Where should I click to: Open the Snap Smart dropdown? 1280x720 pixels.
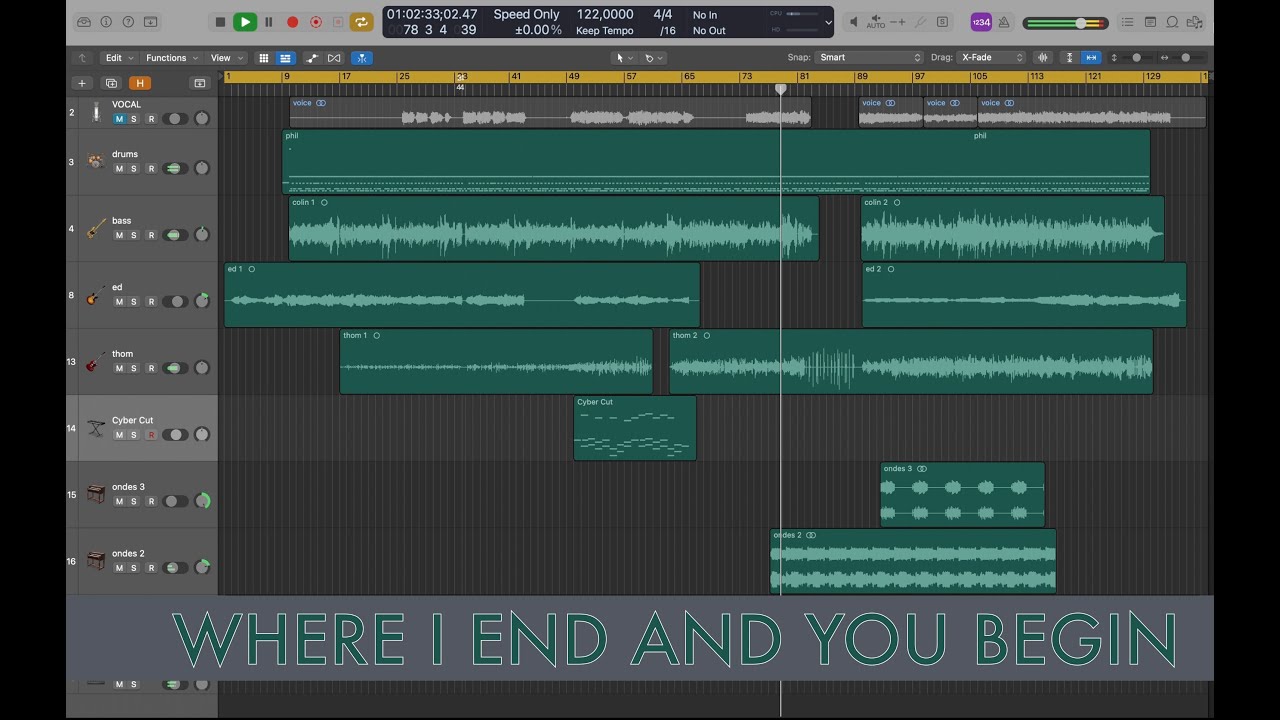tap(869, 58)
